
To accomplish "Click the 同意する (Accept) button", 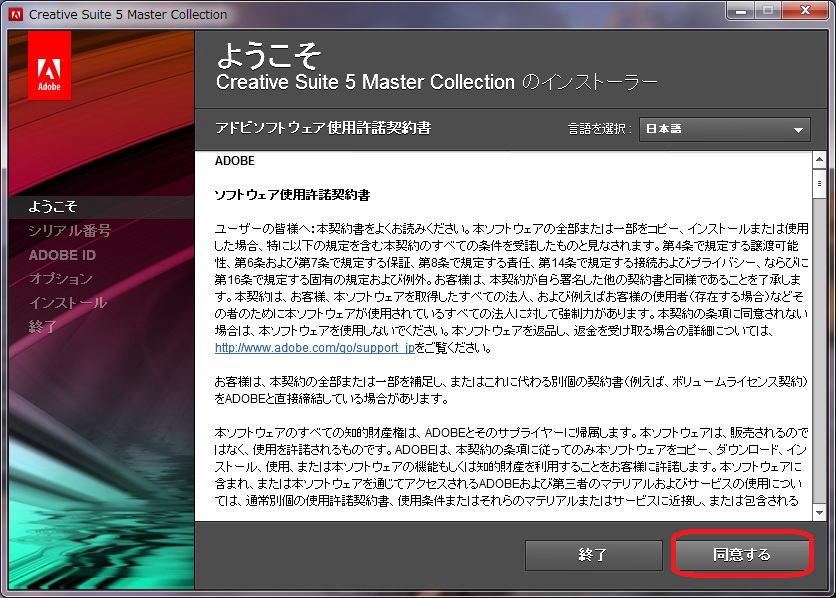I will tap(742, 555).
